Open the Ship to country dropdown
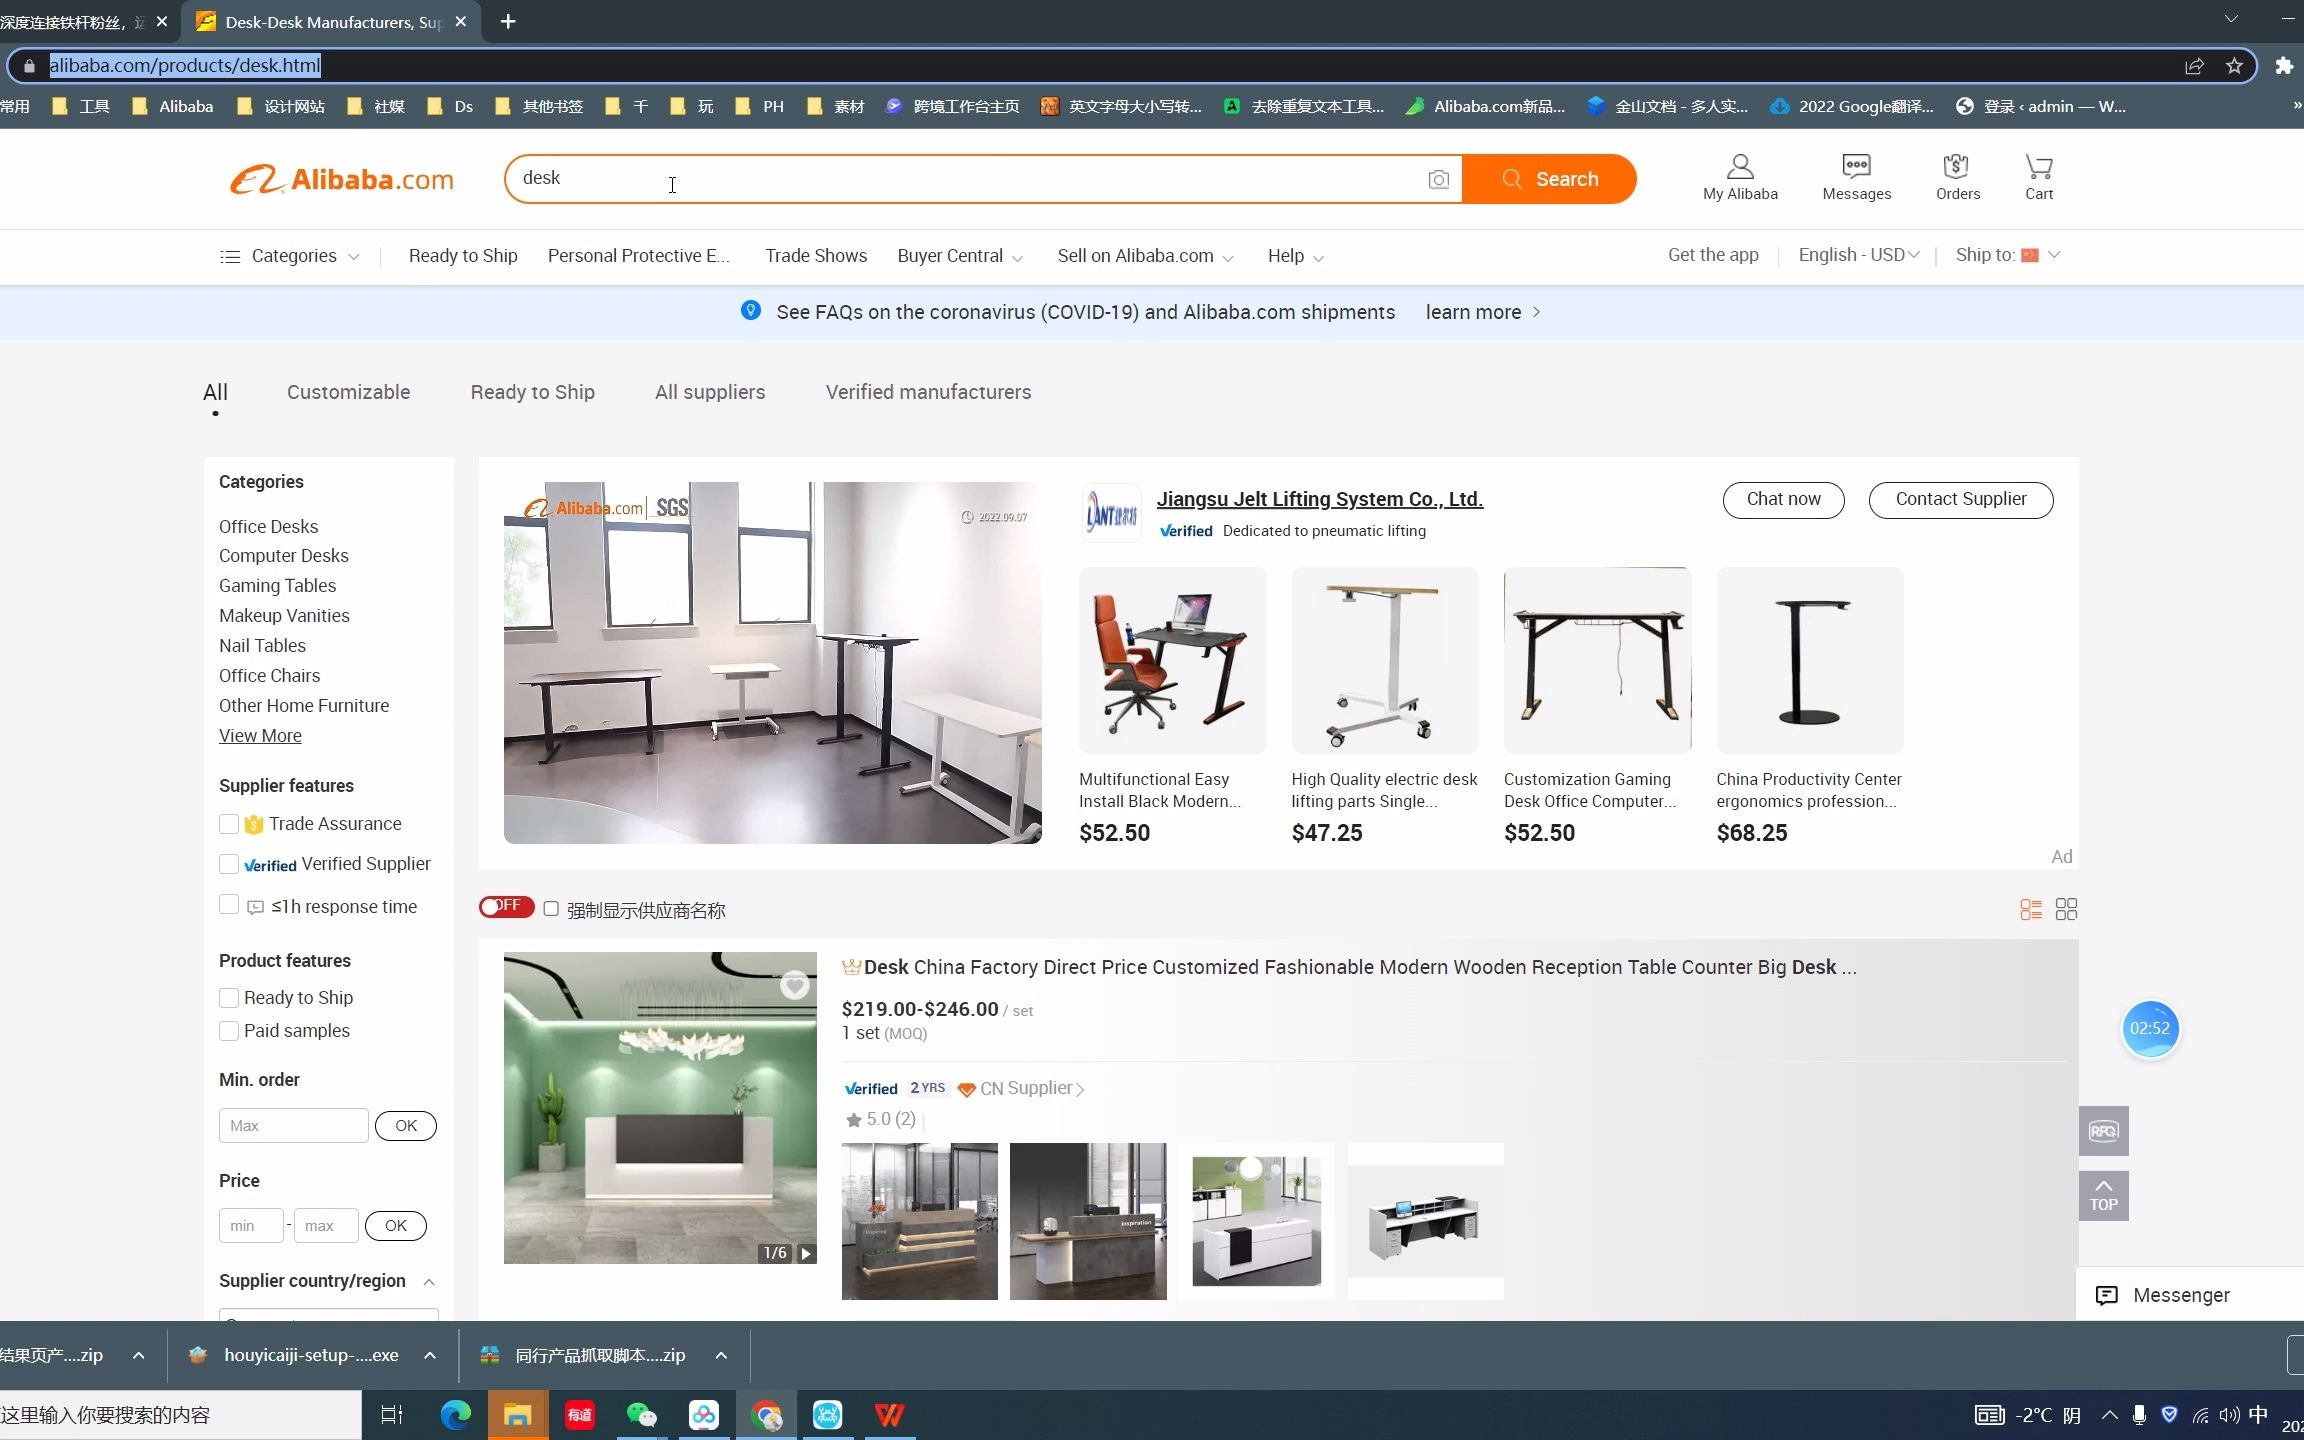2304x1440 pixels. pos(2007,255)
